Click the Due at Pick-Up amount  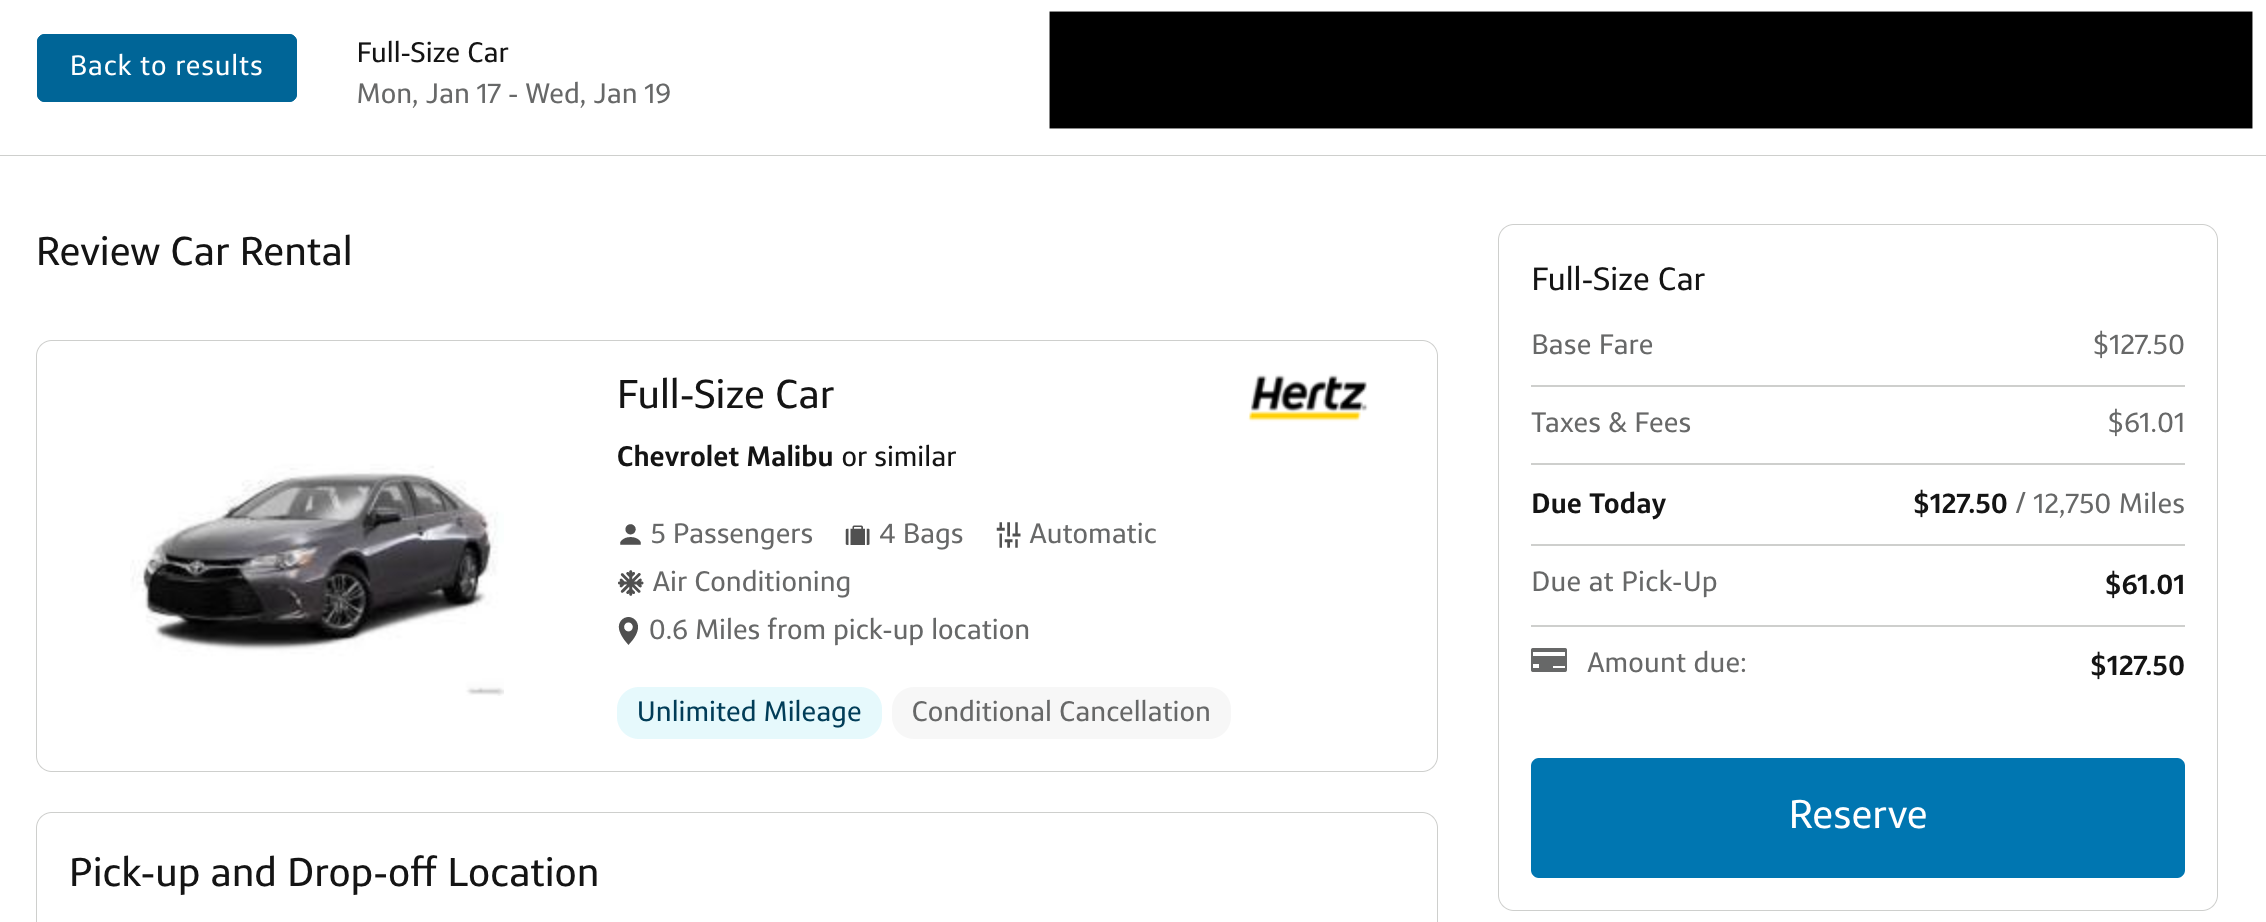point(2144,584)
